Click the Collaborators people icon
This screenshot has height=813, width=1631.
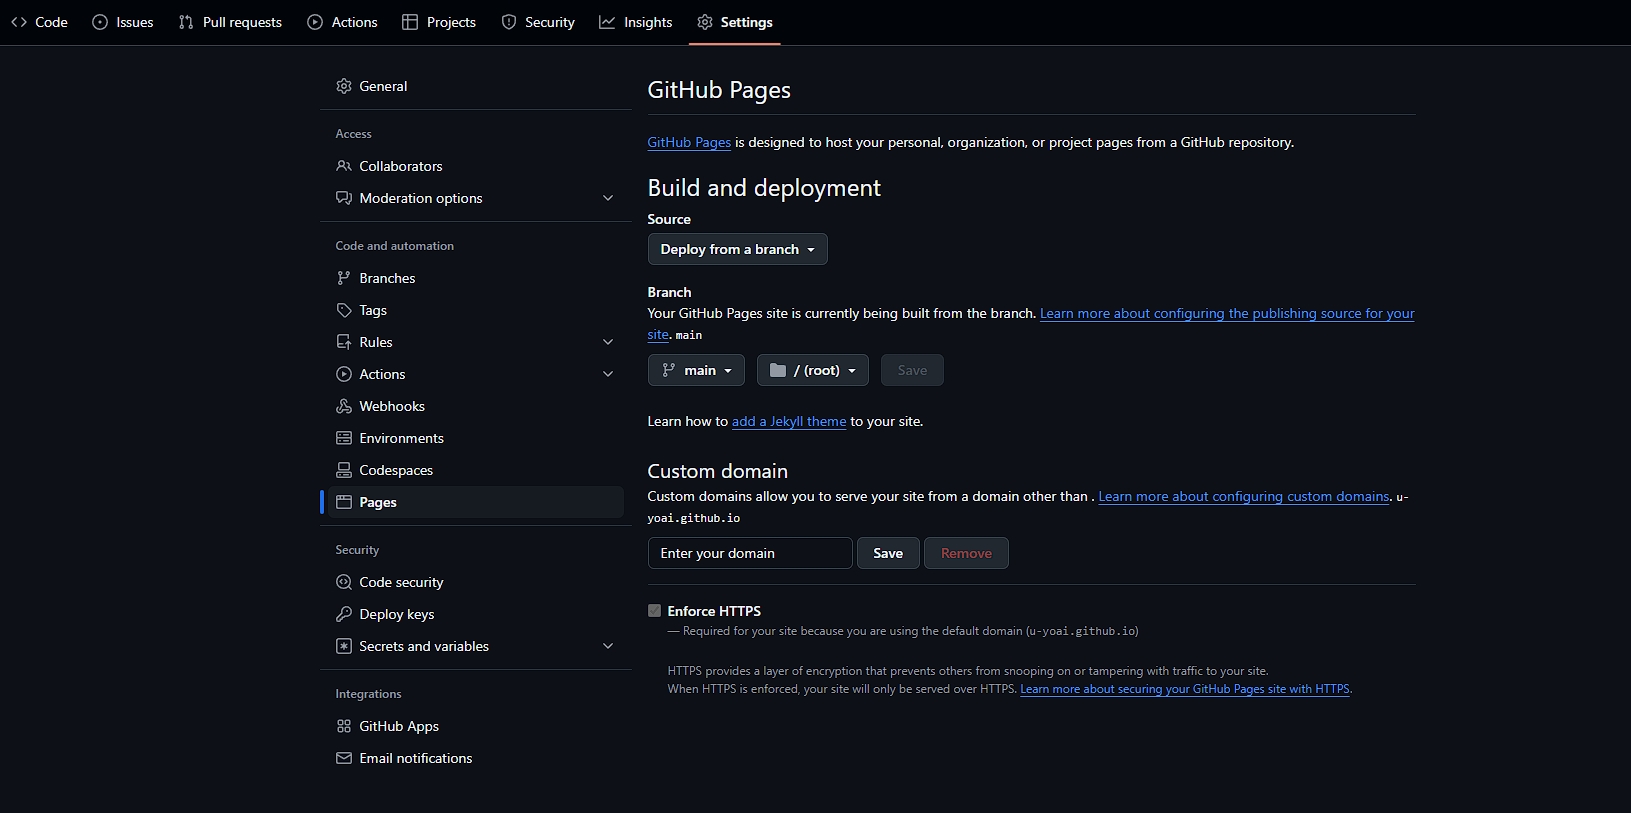[344, 166]
